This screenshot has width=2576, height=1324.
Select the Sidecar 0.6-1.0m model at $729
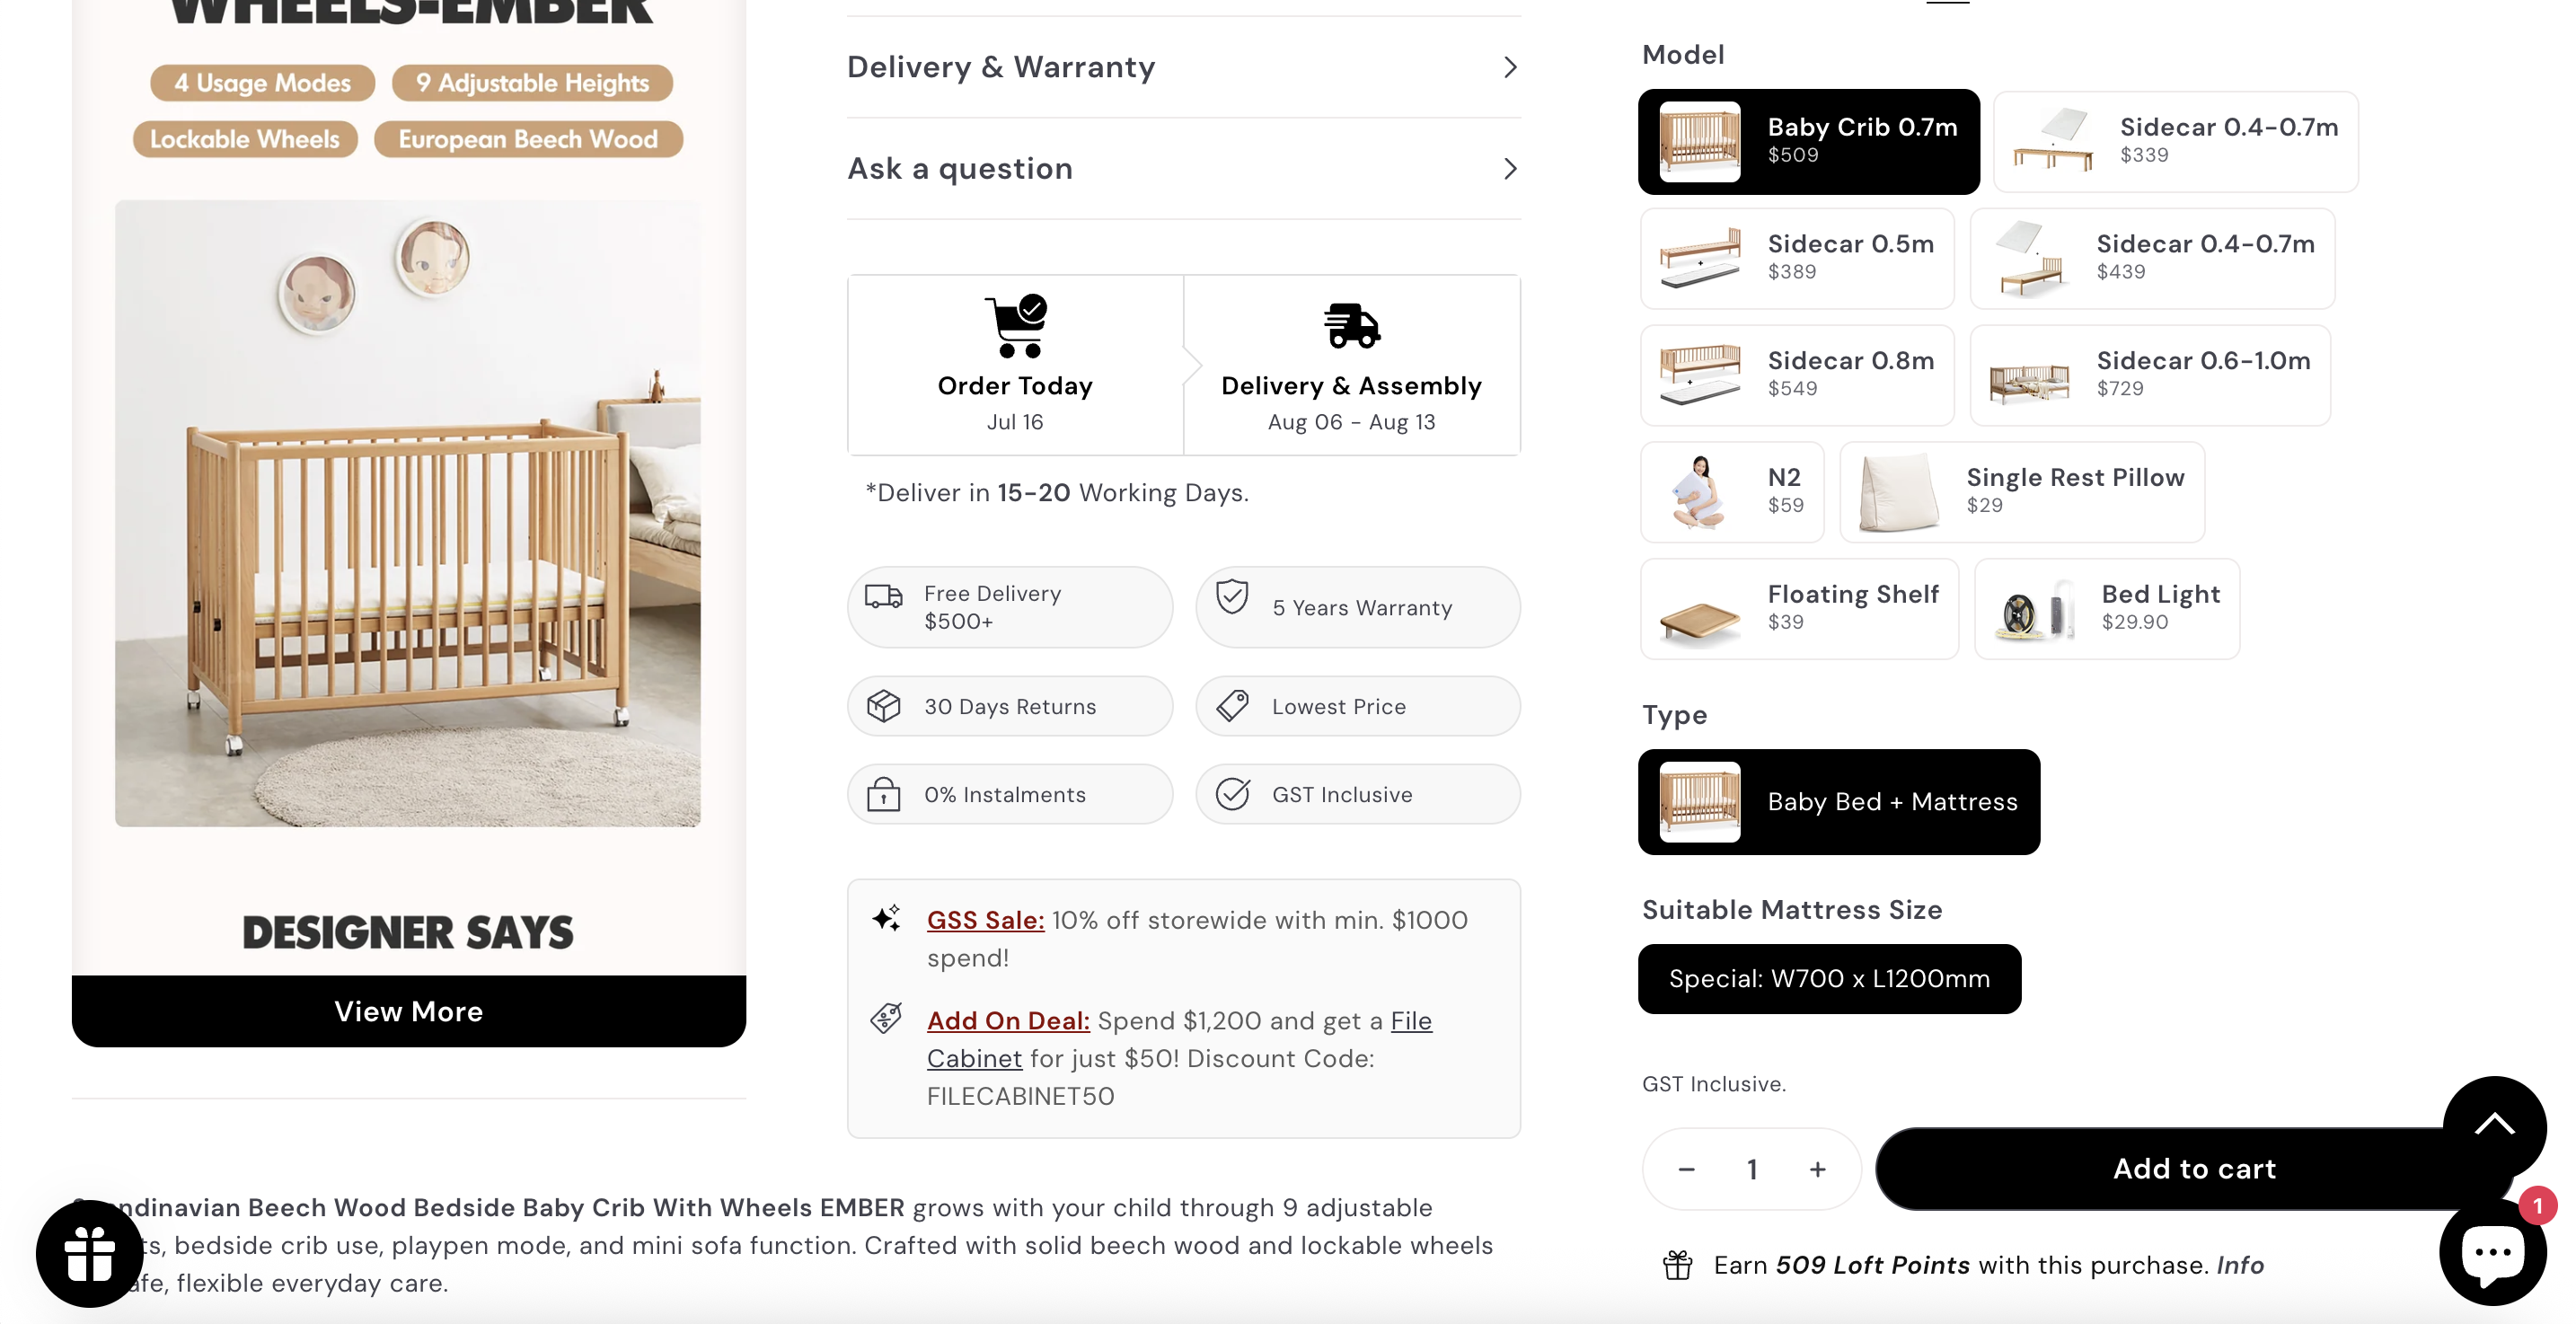point(2150,375)
